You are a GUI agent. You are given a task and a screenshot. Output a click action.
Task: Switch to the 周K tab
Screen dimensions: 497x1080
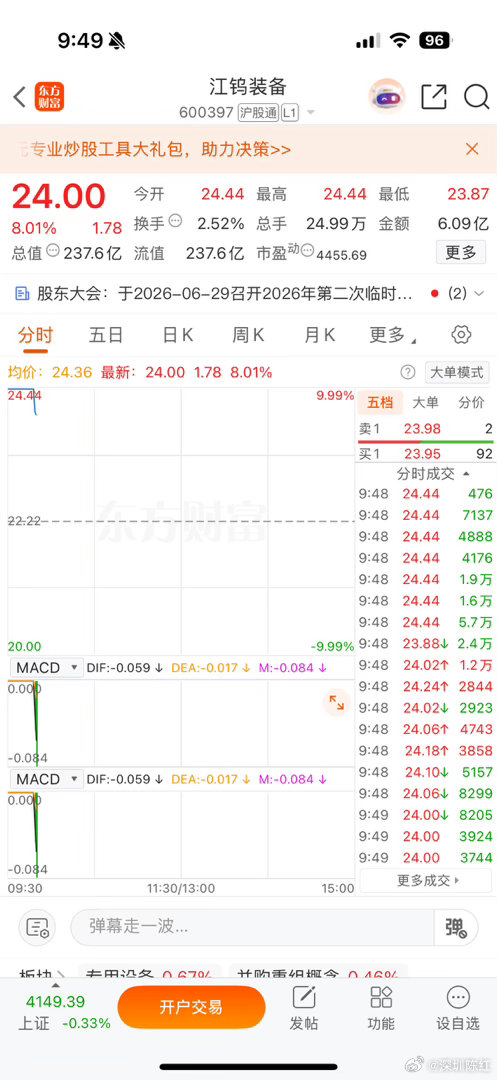248,335
